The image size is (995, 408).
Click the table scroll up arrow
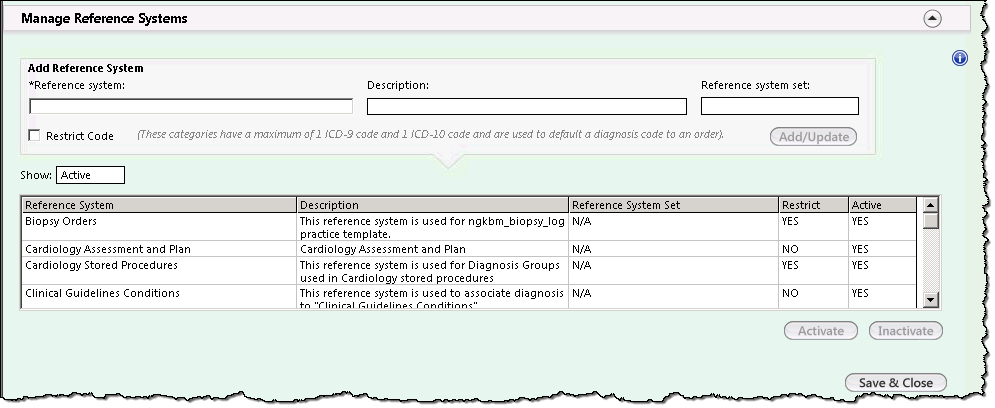tap(930, 205)
